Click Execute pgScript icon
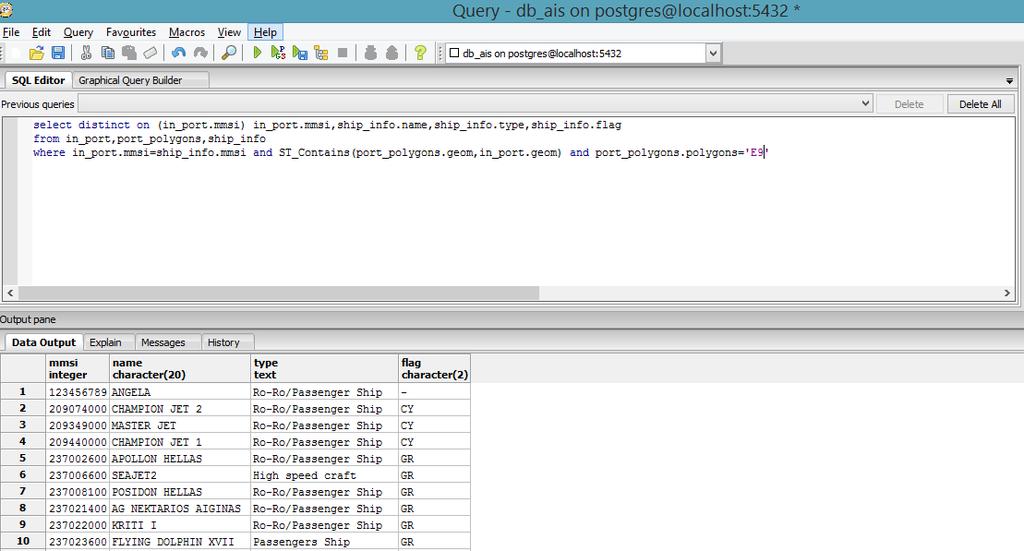1024x551 pixels. coord(278,53)
